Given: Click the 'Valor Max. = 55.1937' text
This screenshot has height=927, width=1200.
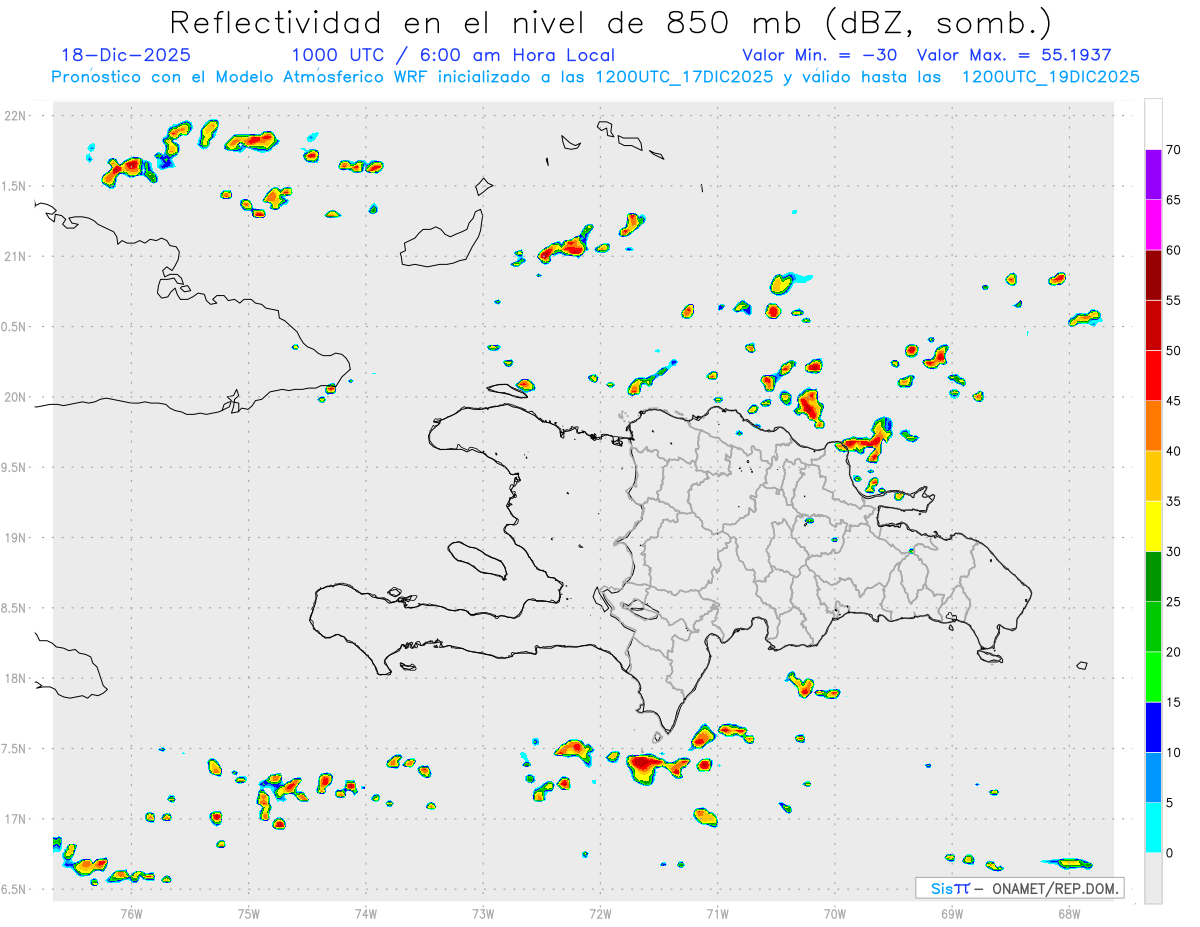Looking at the screenshot, I should [x=1014, y=56].
